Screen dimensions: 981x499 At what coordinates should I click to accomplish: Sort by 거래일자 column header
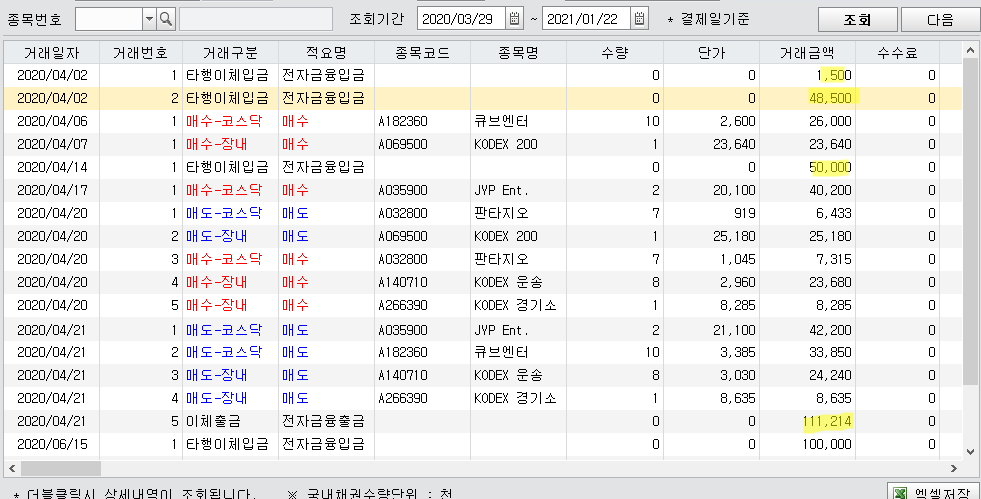coord(51,52)
